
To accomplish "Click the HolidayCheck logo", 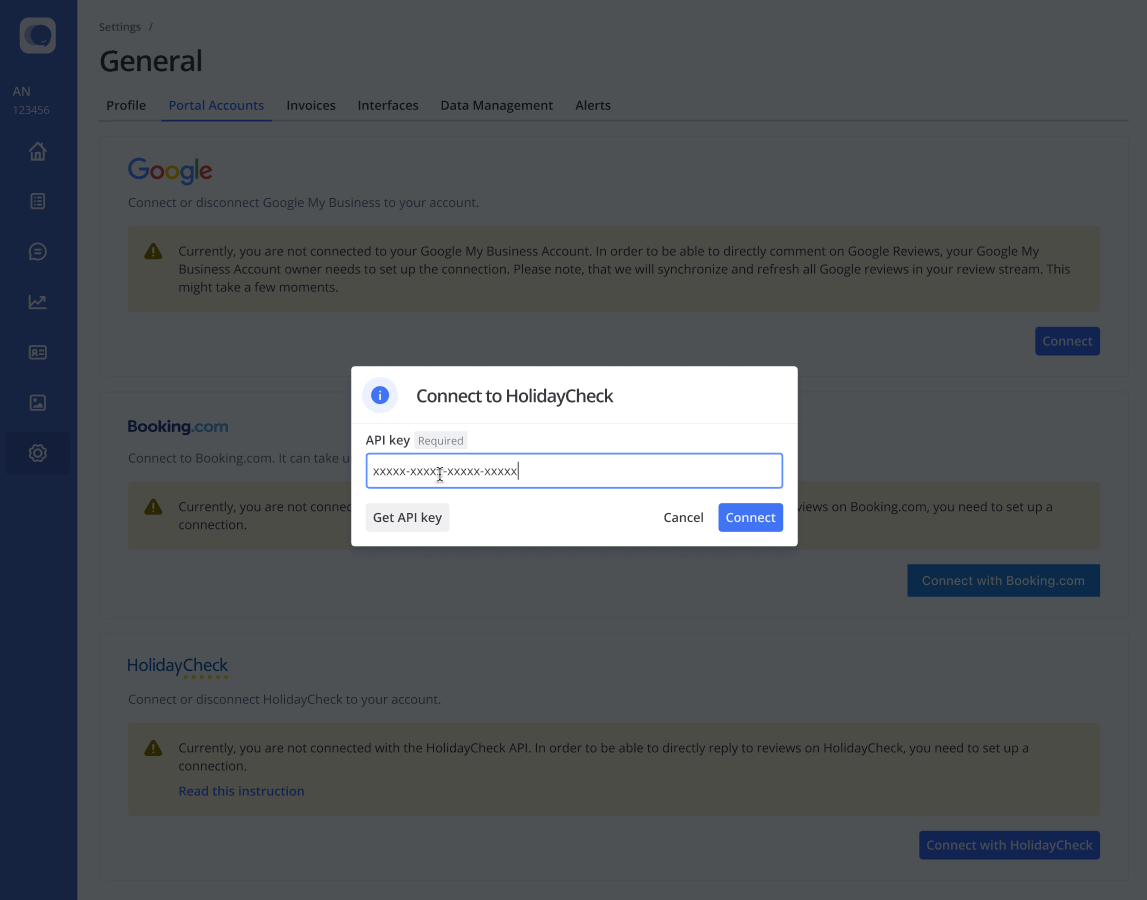I will pyautogui.click(x=177, y=667).
